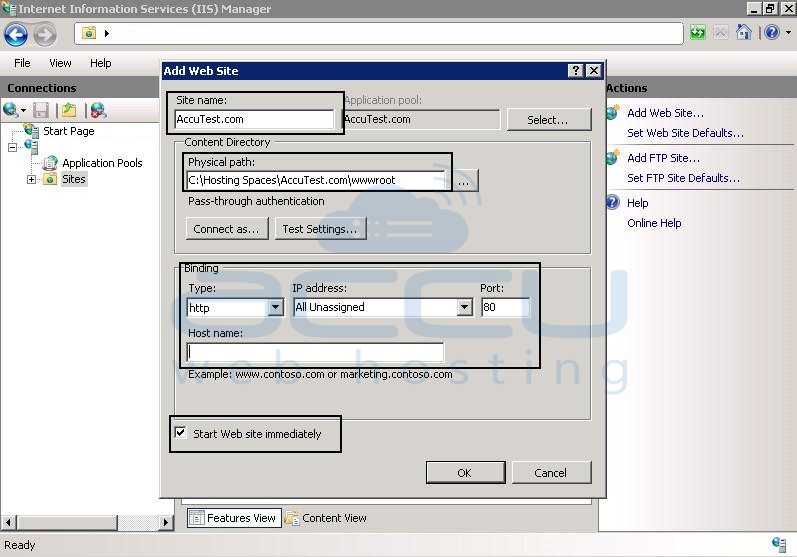The width and height of the screenshot is (797, 557).
Task: Click the status bar network icon
Action: [779, 544]
